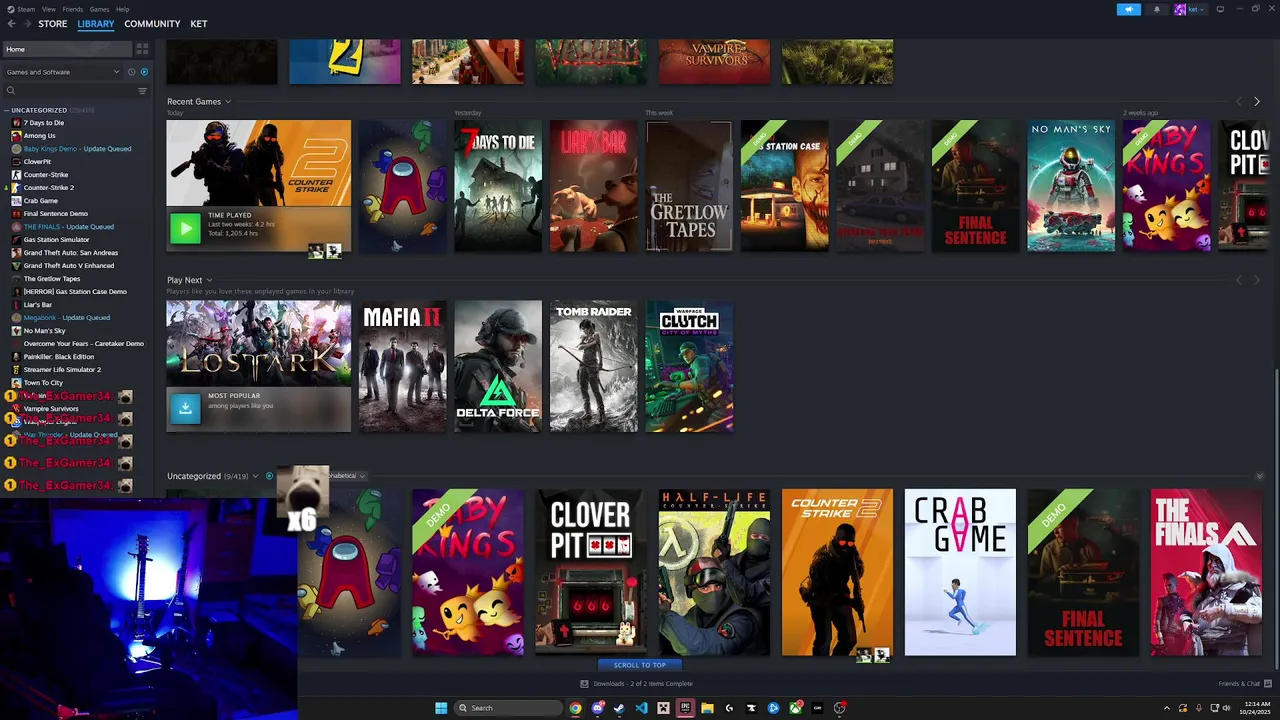1280x720 pixels.
Task: Open the announcements megaphone button
Action: pyautogui.click(x=1128, y=9)
